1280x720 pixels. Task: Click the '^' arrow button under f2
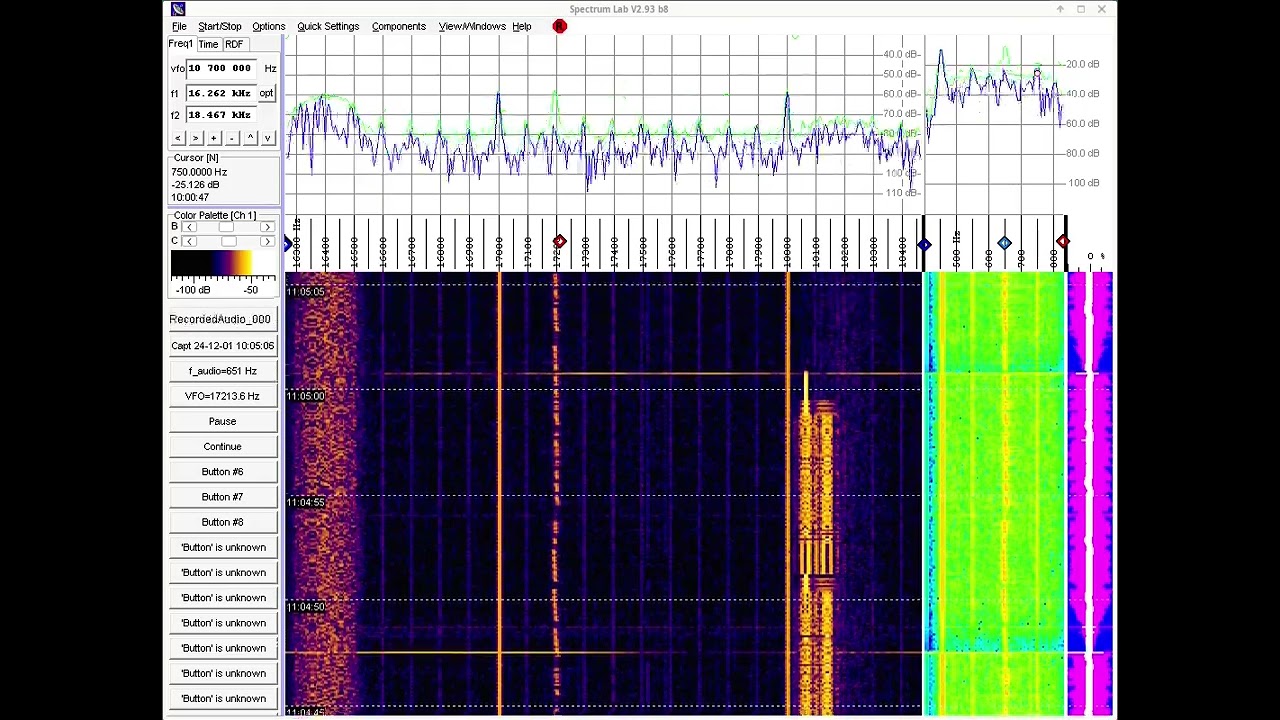point(250,138)
